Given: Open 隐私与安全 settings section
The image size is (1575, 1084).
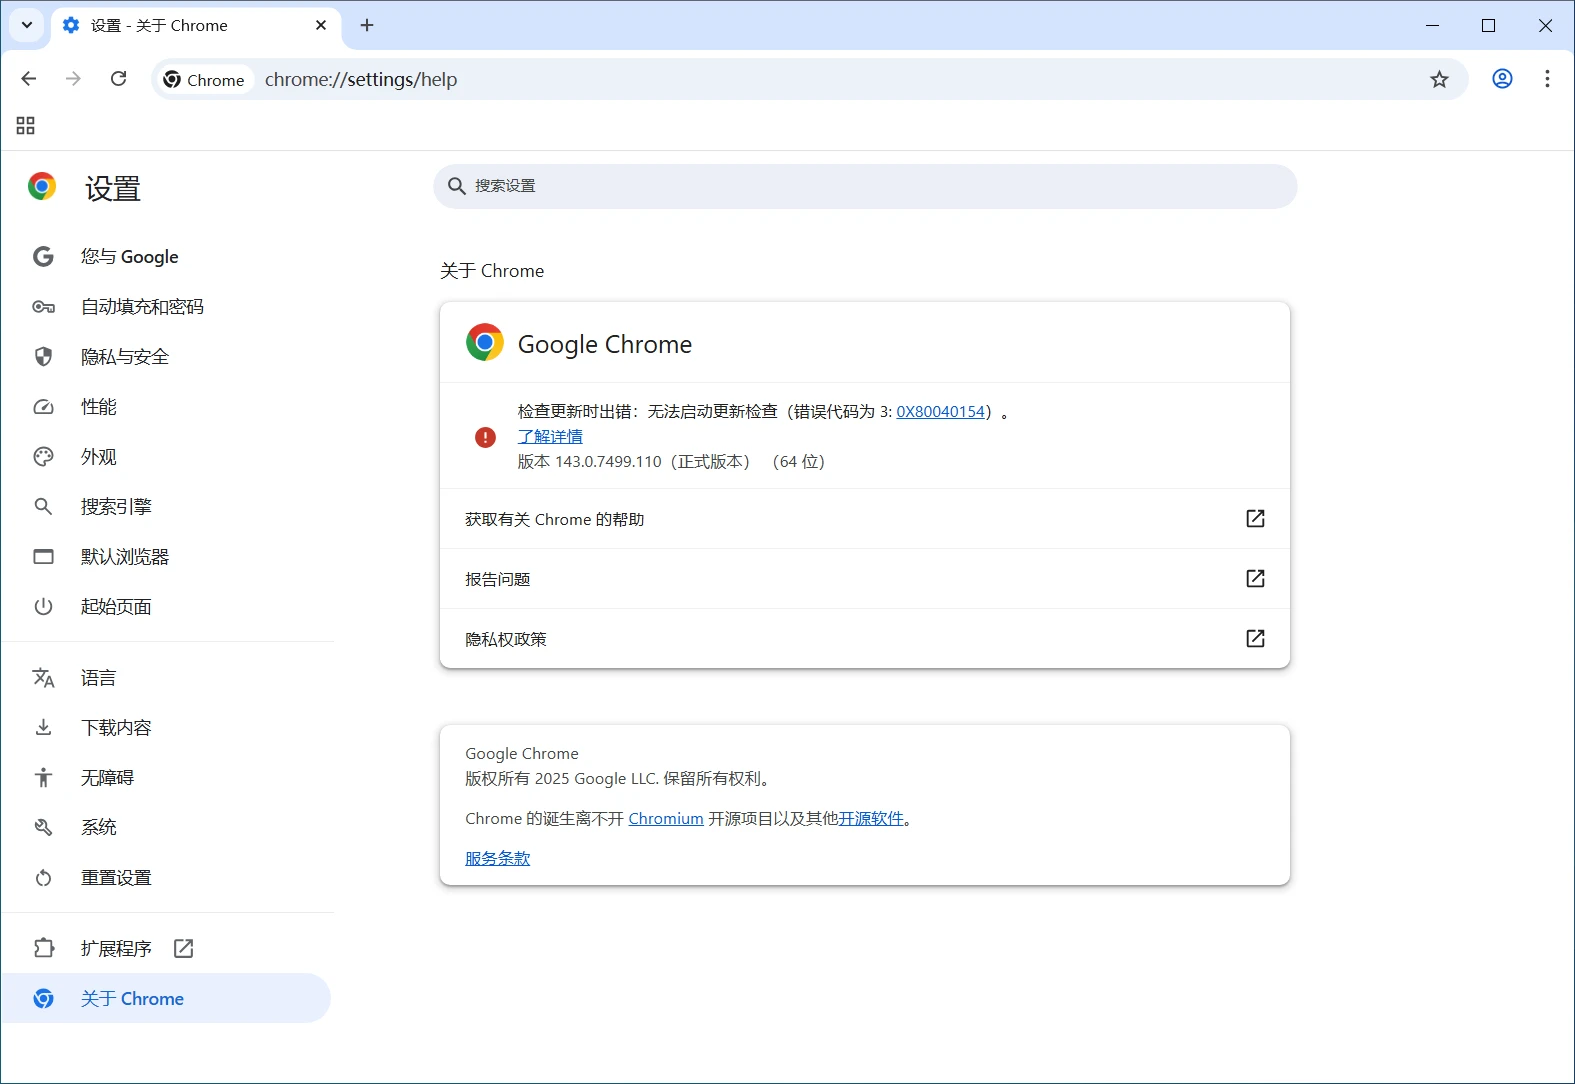Looking at the screenshot, I should [125, 357].
